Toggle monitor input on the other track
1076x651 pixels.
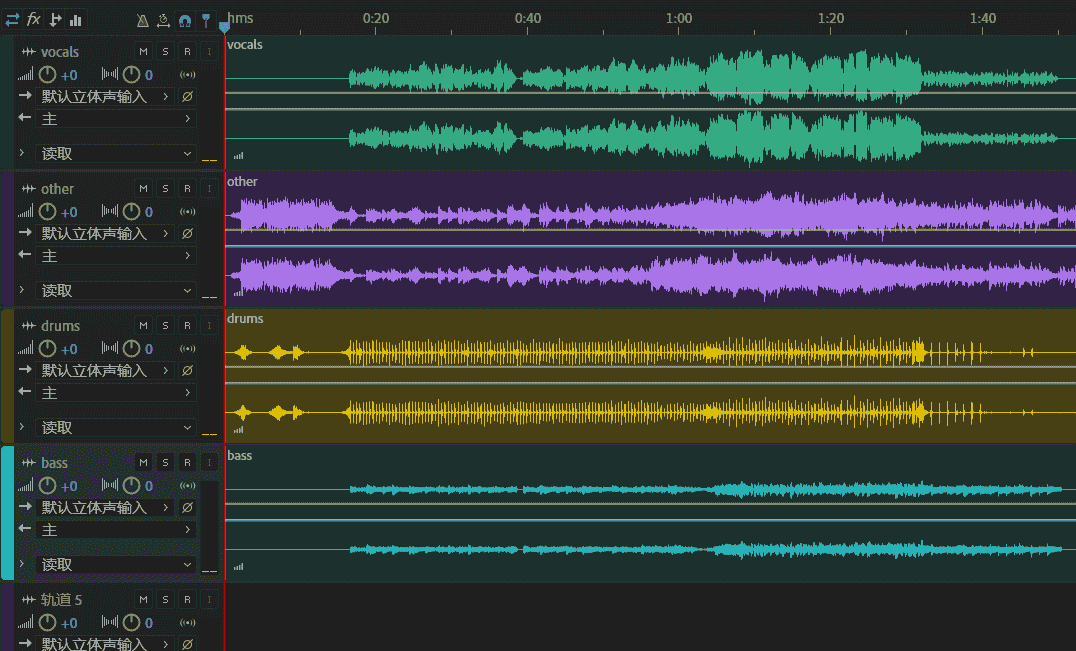click(x=209, y=189)
